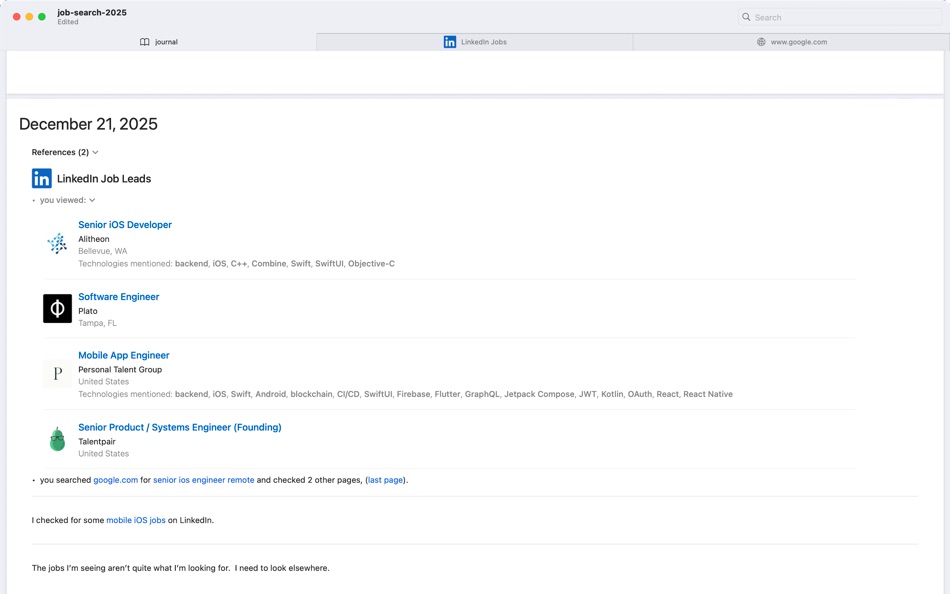
Task: Maximize the window with the green button
Action: pos(42,16)
